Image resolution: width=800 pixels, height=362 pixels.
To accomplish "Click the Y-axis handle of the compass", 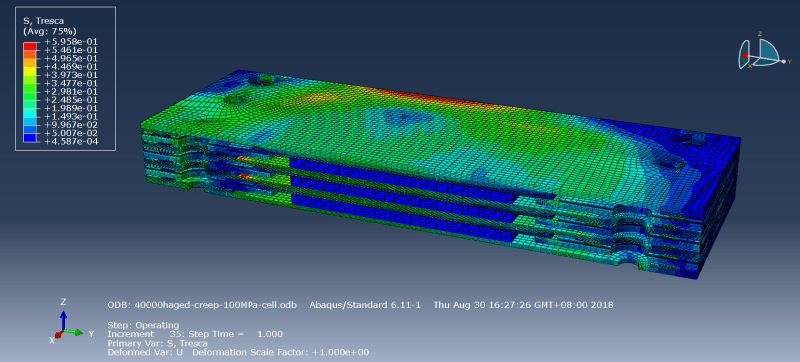I will click(x=784, y=62).
